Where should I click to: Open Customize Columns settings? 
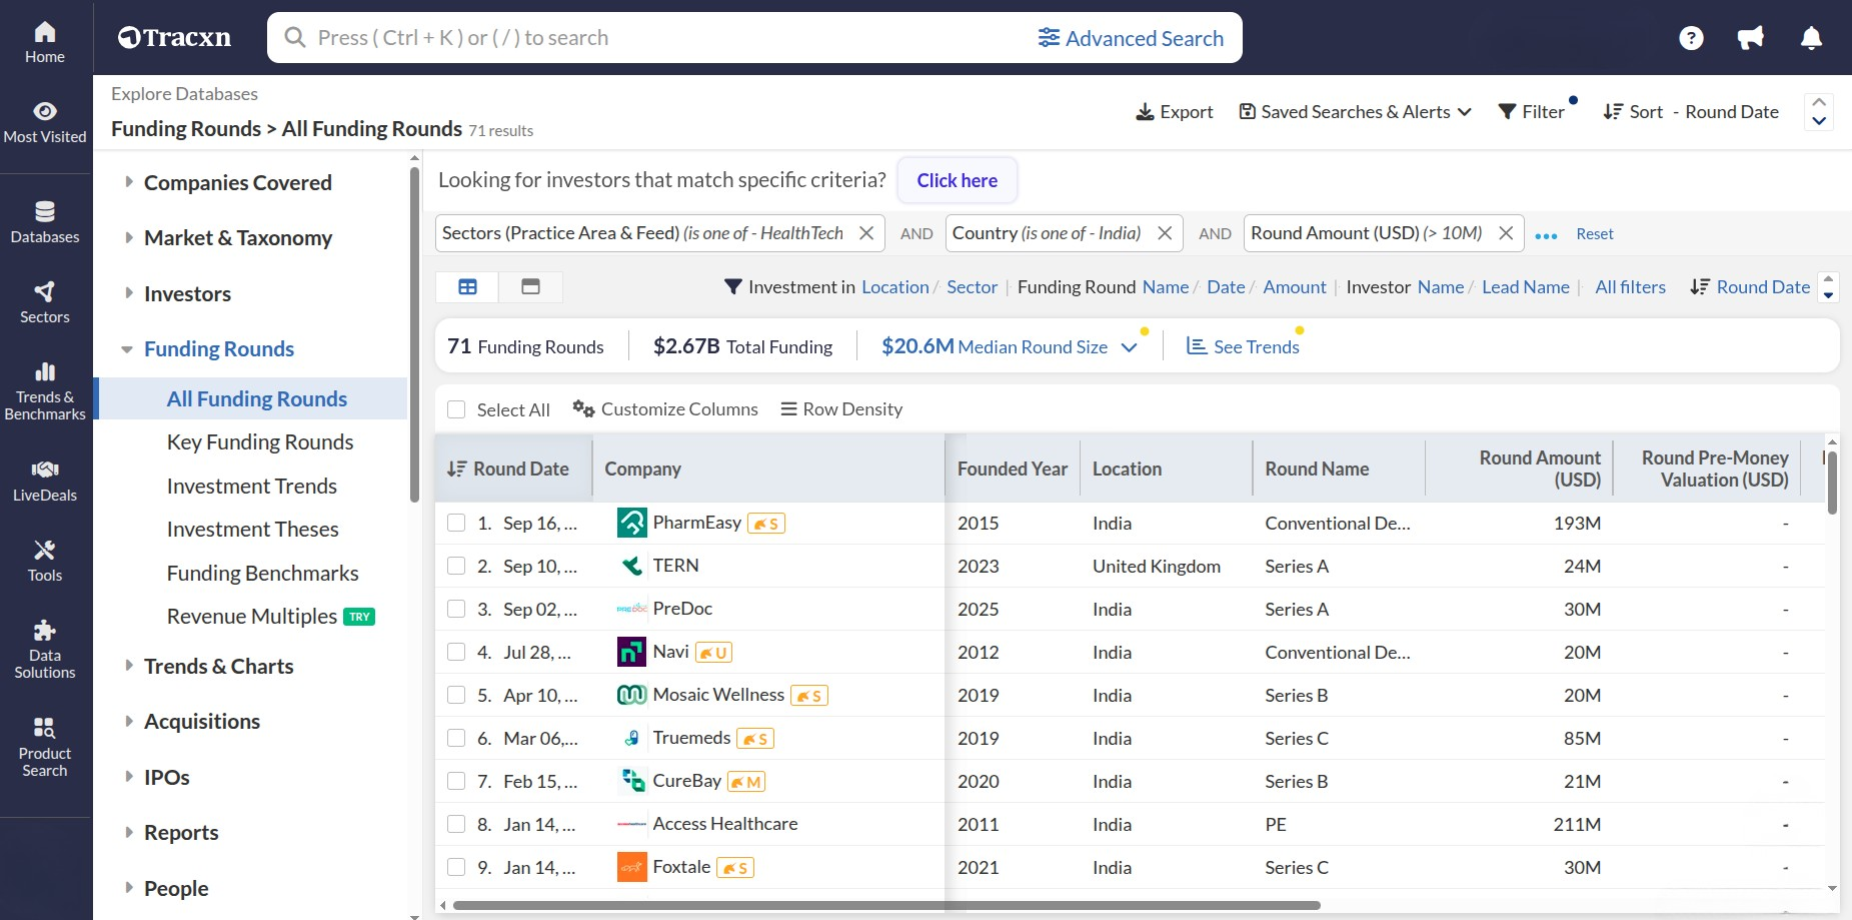665,408
